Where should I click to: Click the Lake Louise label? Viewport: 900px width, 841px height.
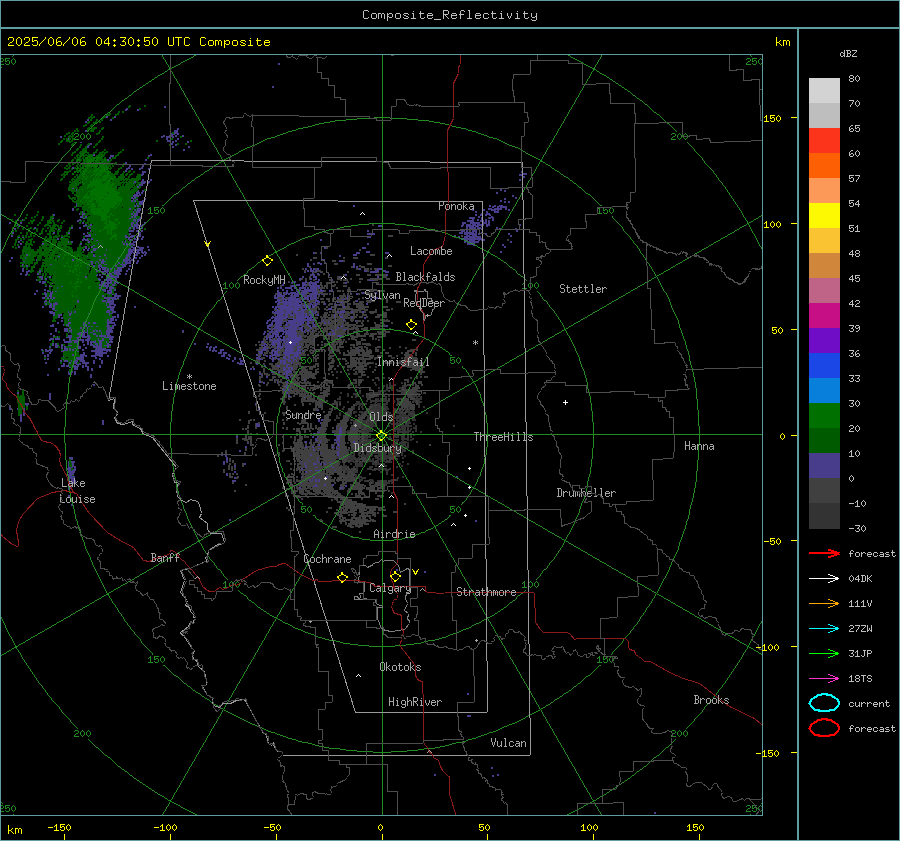coord(77,491)
